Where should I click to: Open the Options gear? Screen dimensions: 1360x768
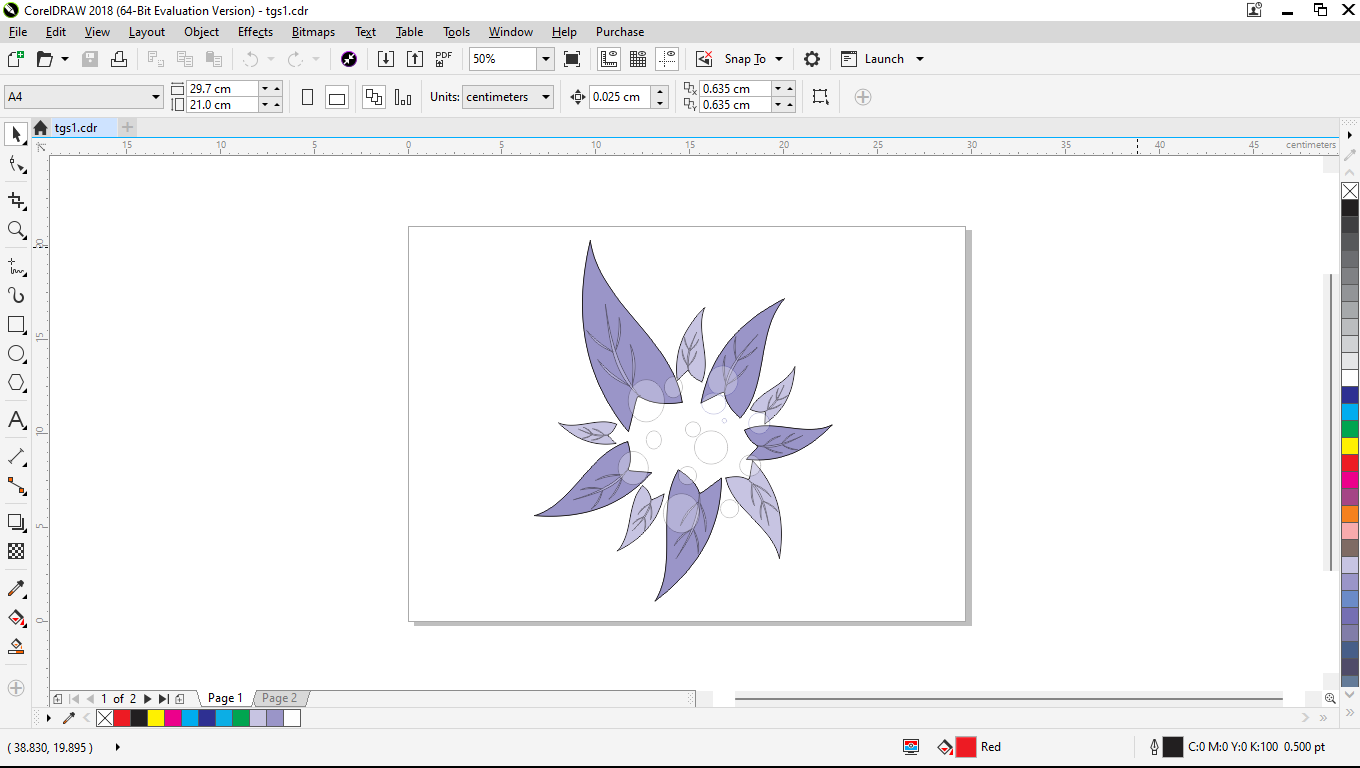click(x=812, y=59)
